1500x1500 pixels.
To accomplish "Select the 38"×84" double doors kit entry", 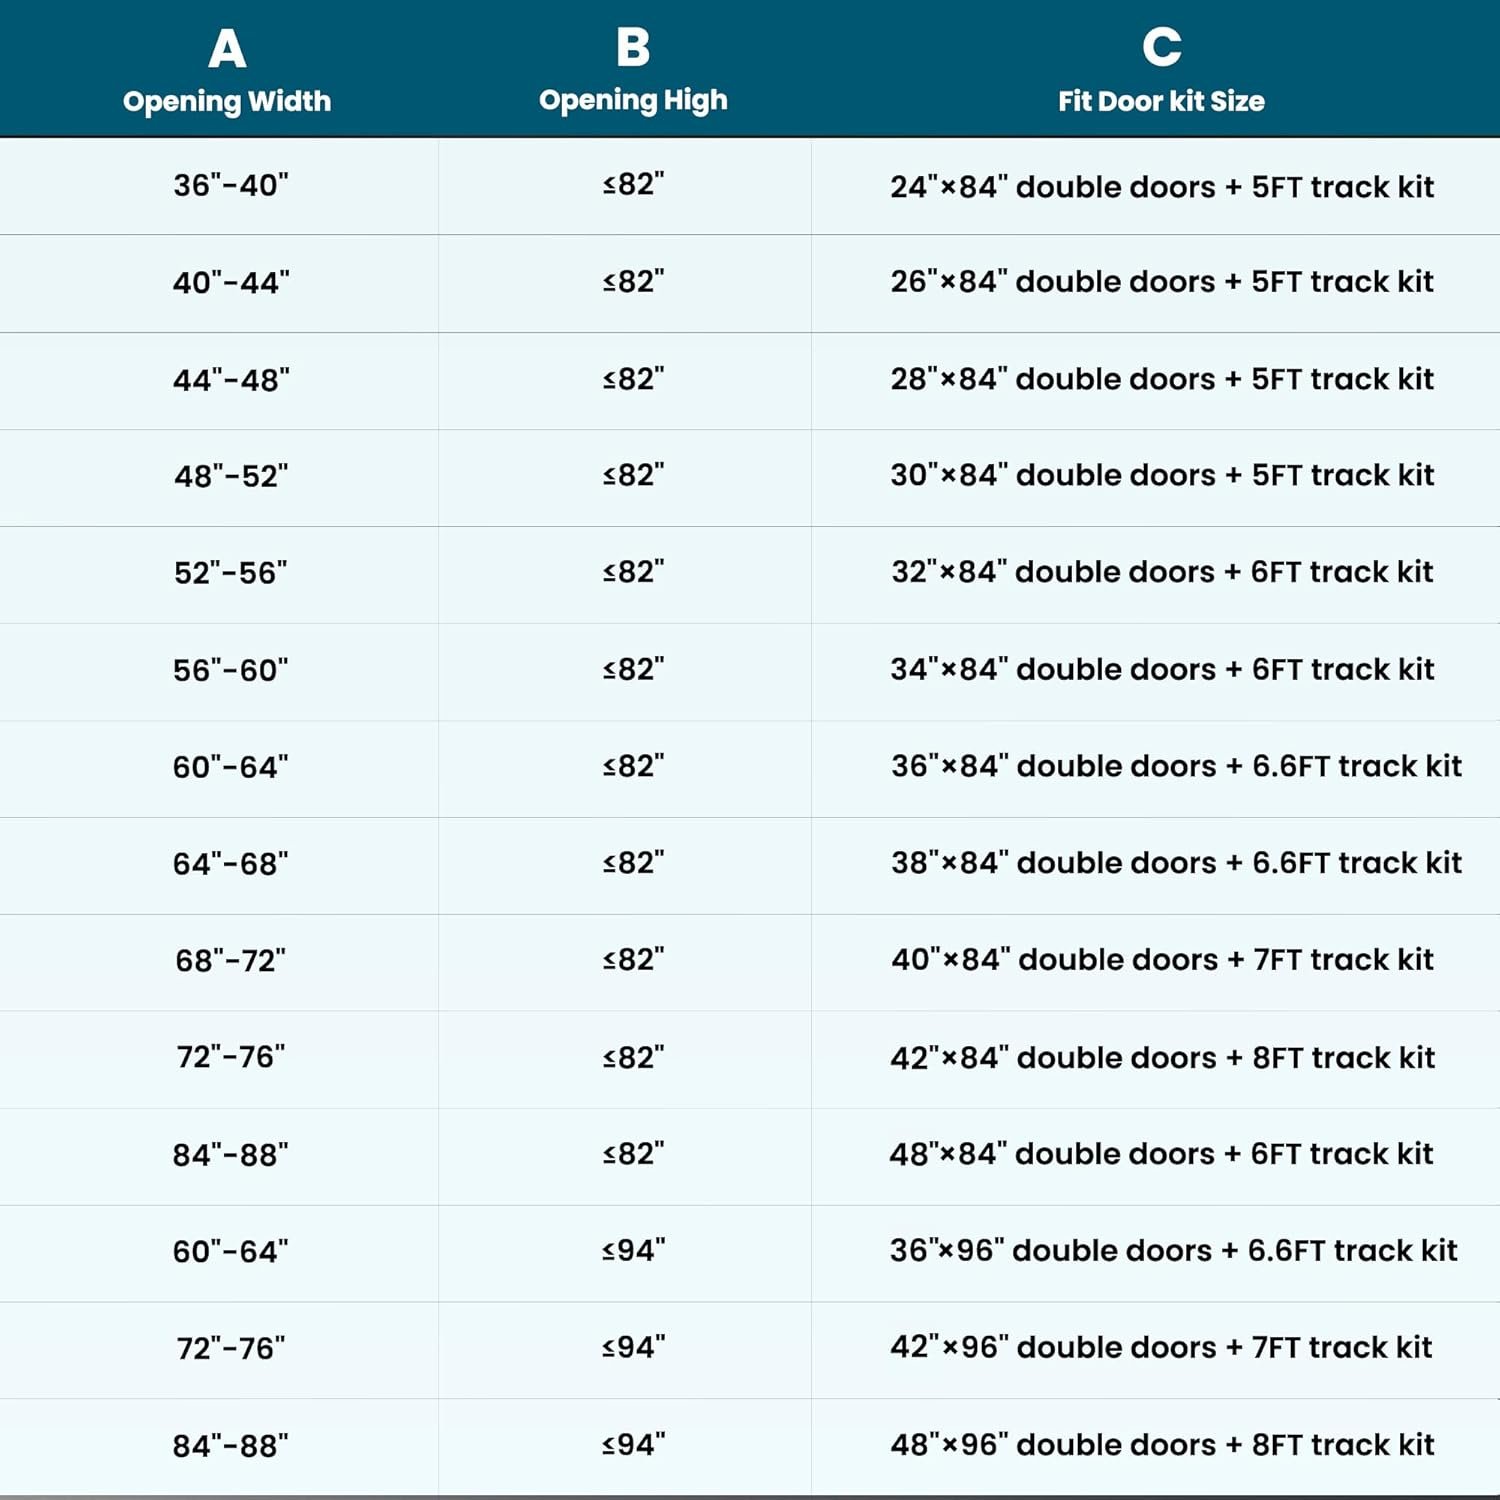I will (1176, 863).
